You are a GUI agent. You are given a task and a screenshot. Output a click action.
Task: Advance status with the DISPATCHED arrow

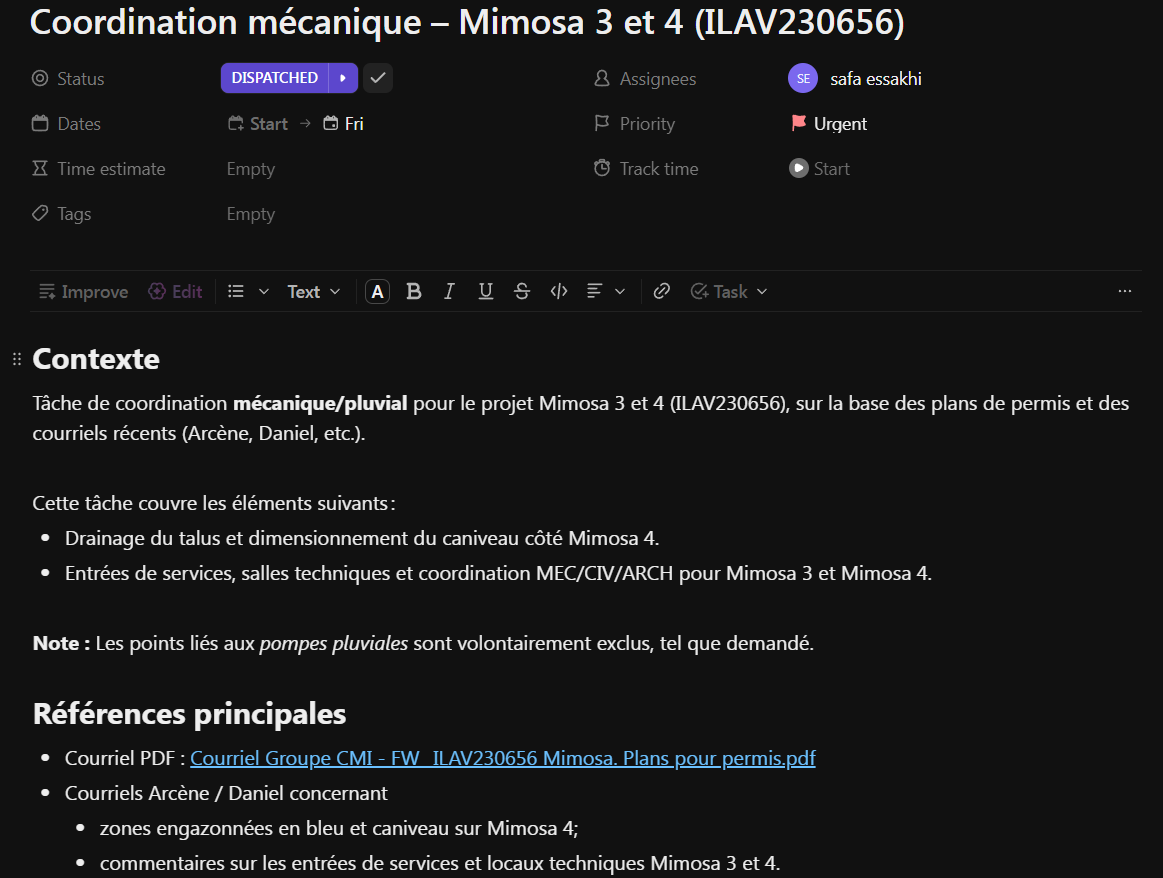(x=343, y=78)
